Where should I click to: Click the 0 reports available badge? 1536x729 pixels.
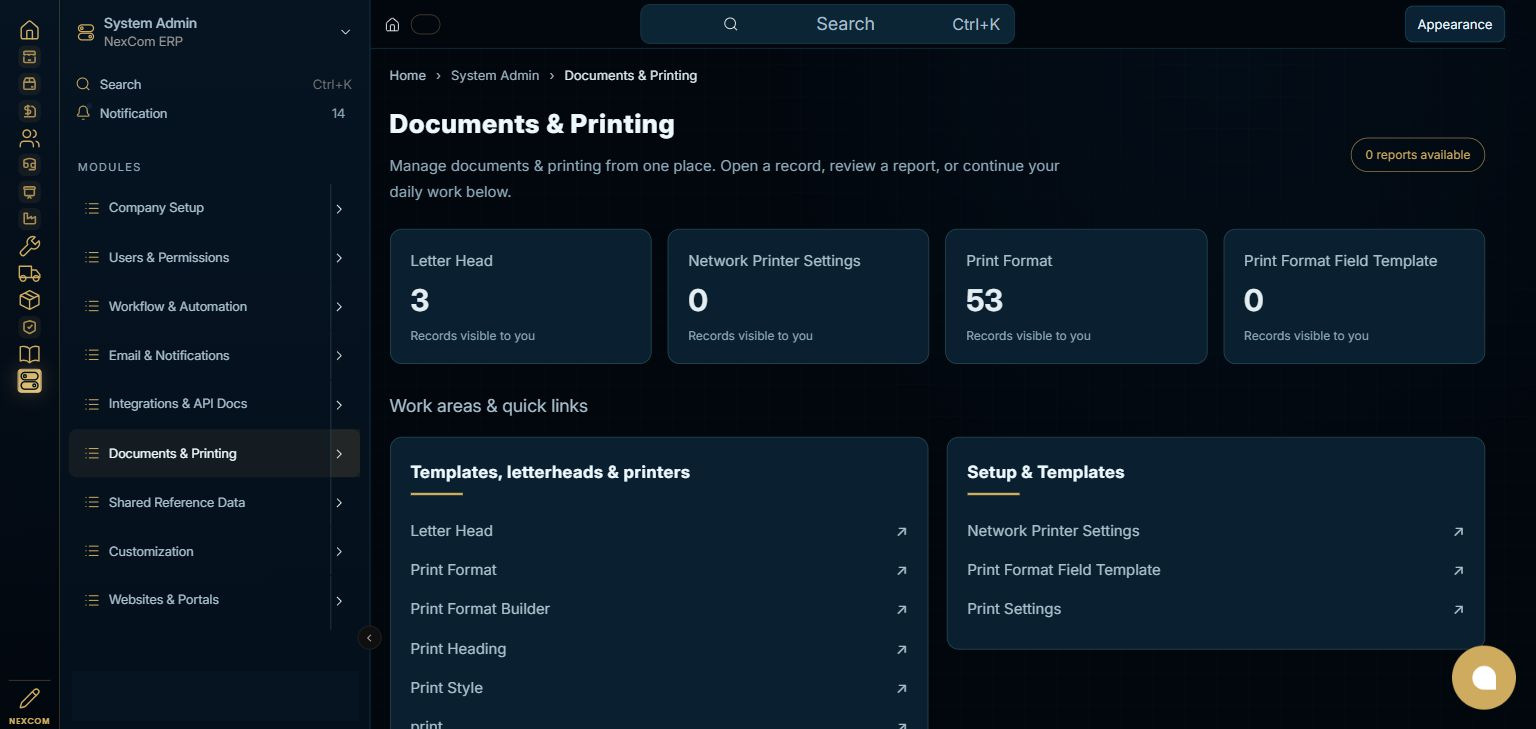click(1417, 155)
